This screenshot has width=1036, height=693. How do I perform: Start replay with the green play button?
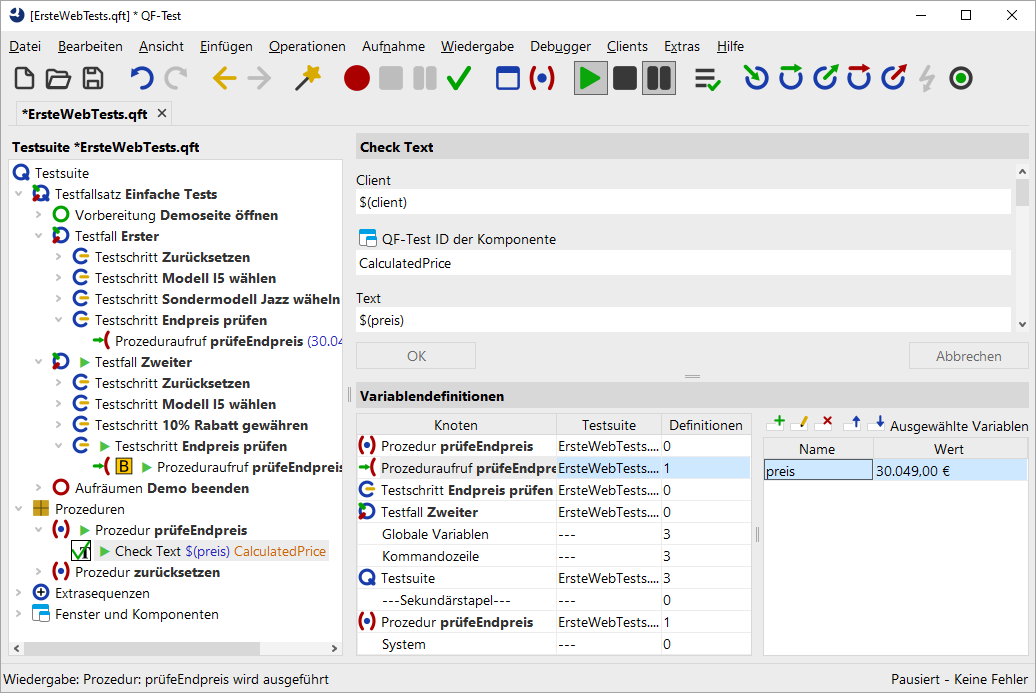point(590,78)
